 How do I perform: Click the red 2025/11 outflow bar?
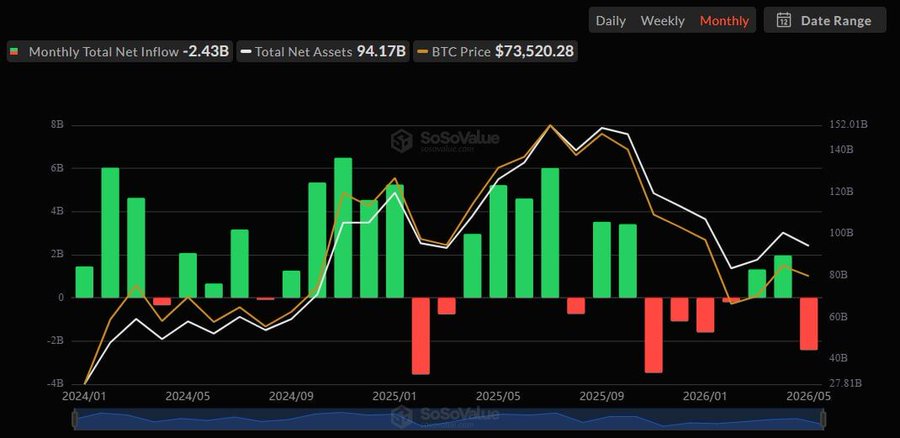(653, 335)
